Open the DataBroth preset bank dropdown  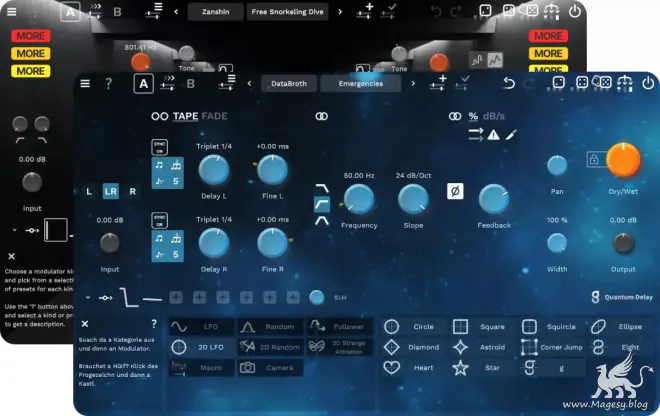click(289, 83)
